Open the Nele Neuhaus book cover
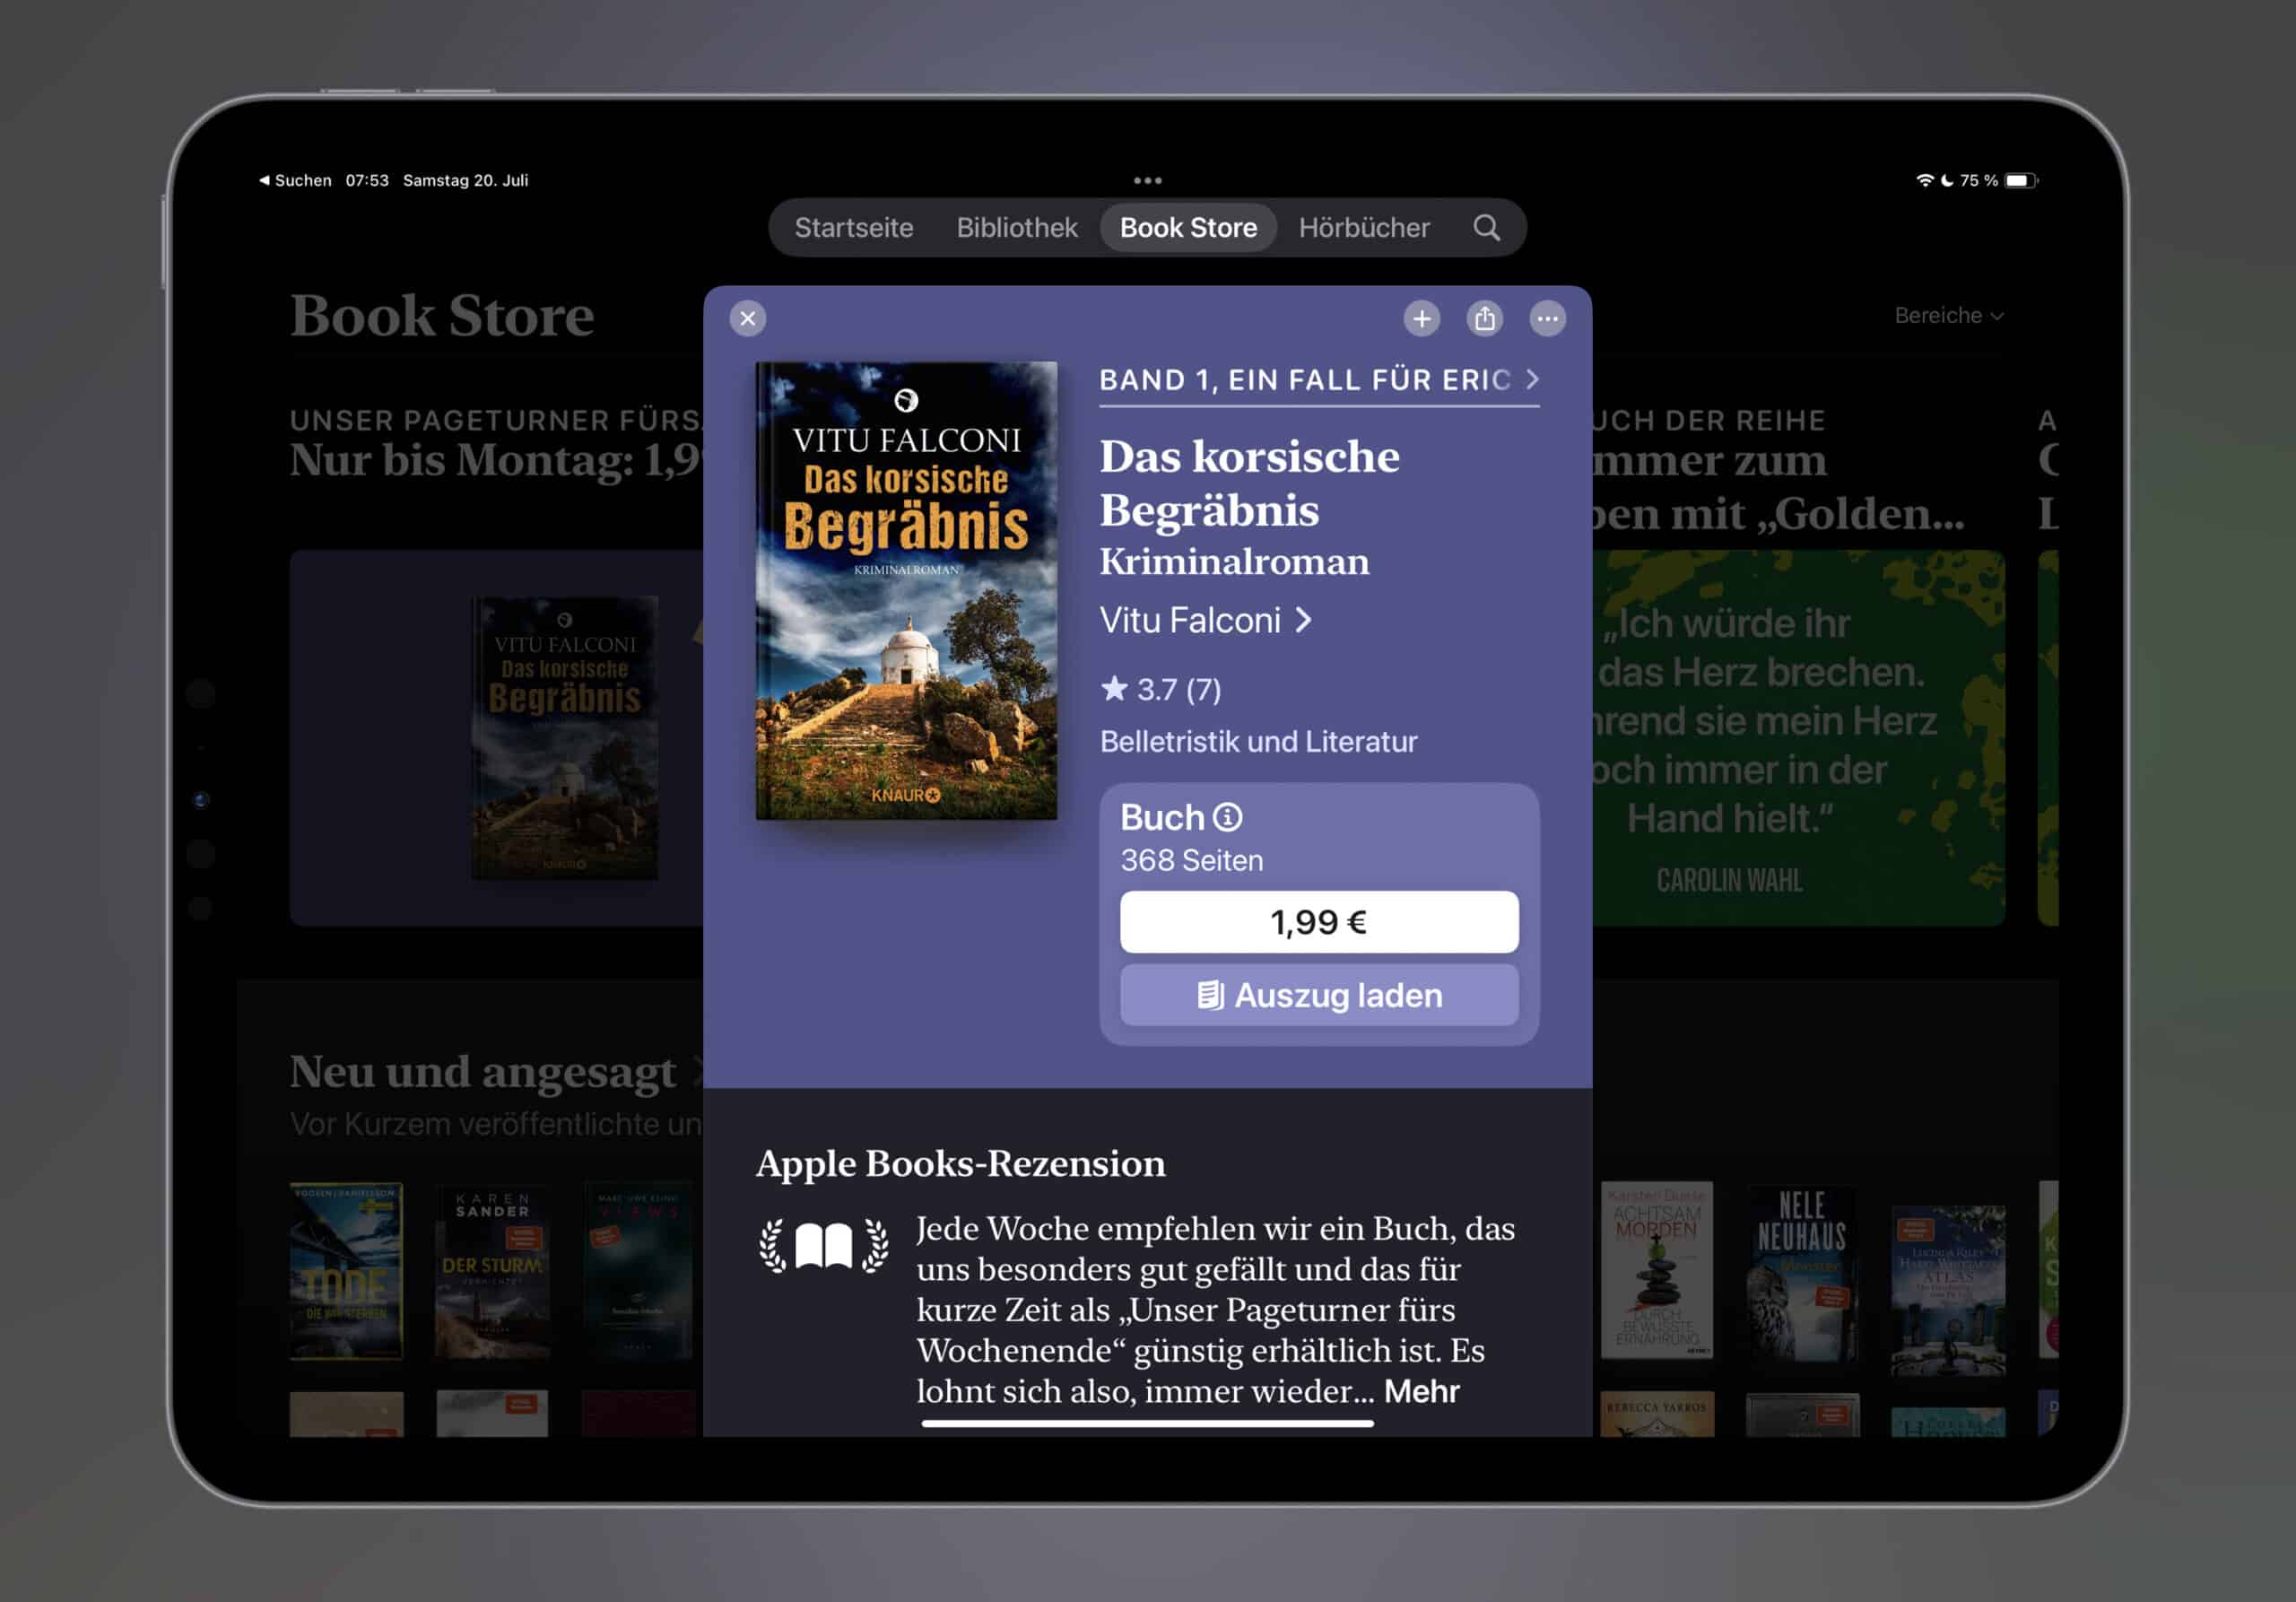This screenshot has width=2296, height=1602. (1802, 1272)
